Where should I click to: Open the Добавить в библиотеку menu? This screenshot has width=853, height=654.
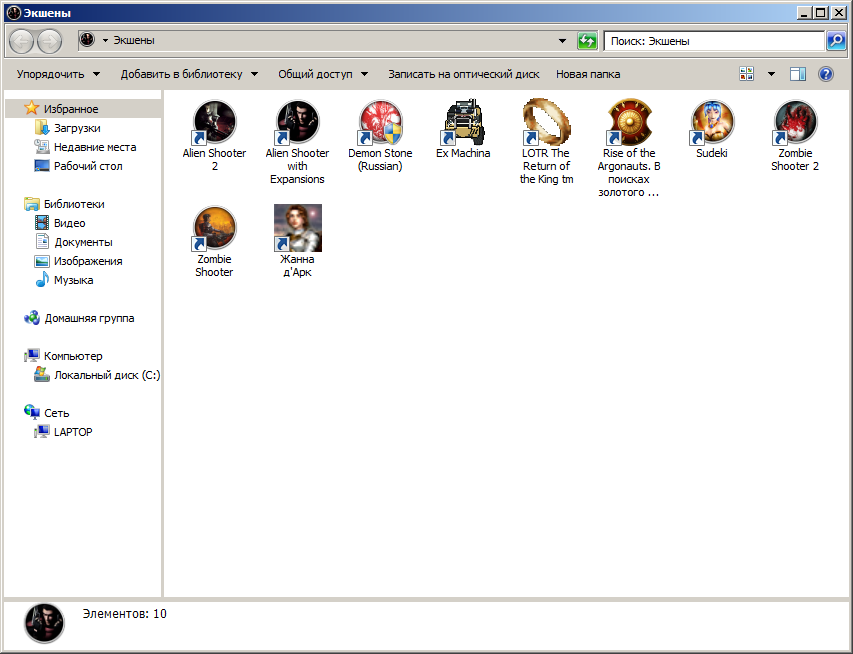pyautogui.click(x=189, y=74)
